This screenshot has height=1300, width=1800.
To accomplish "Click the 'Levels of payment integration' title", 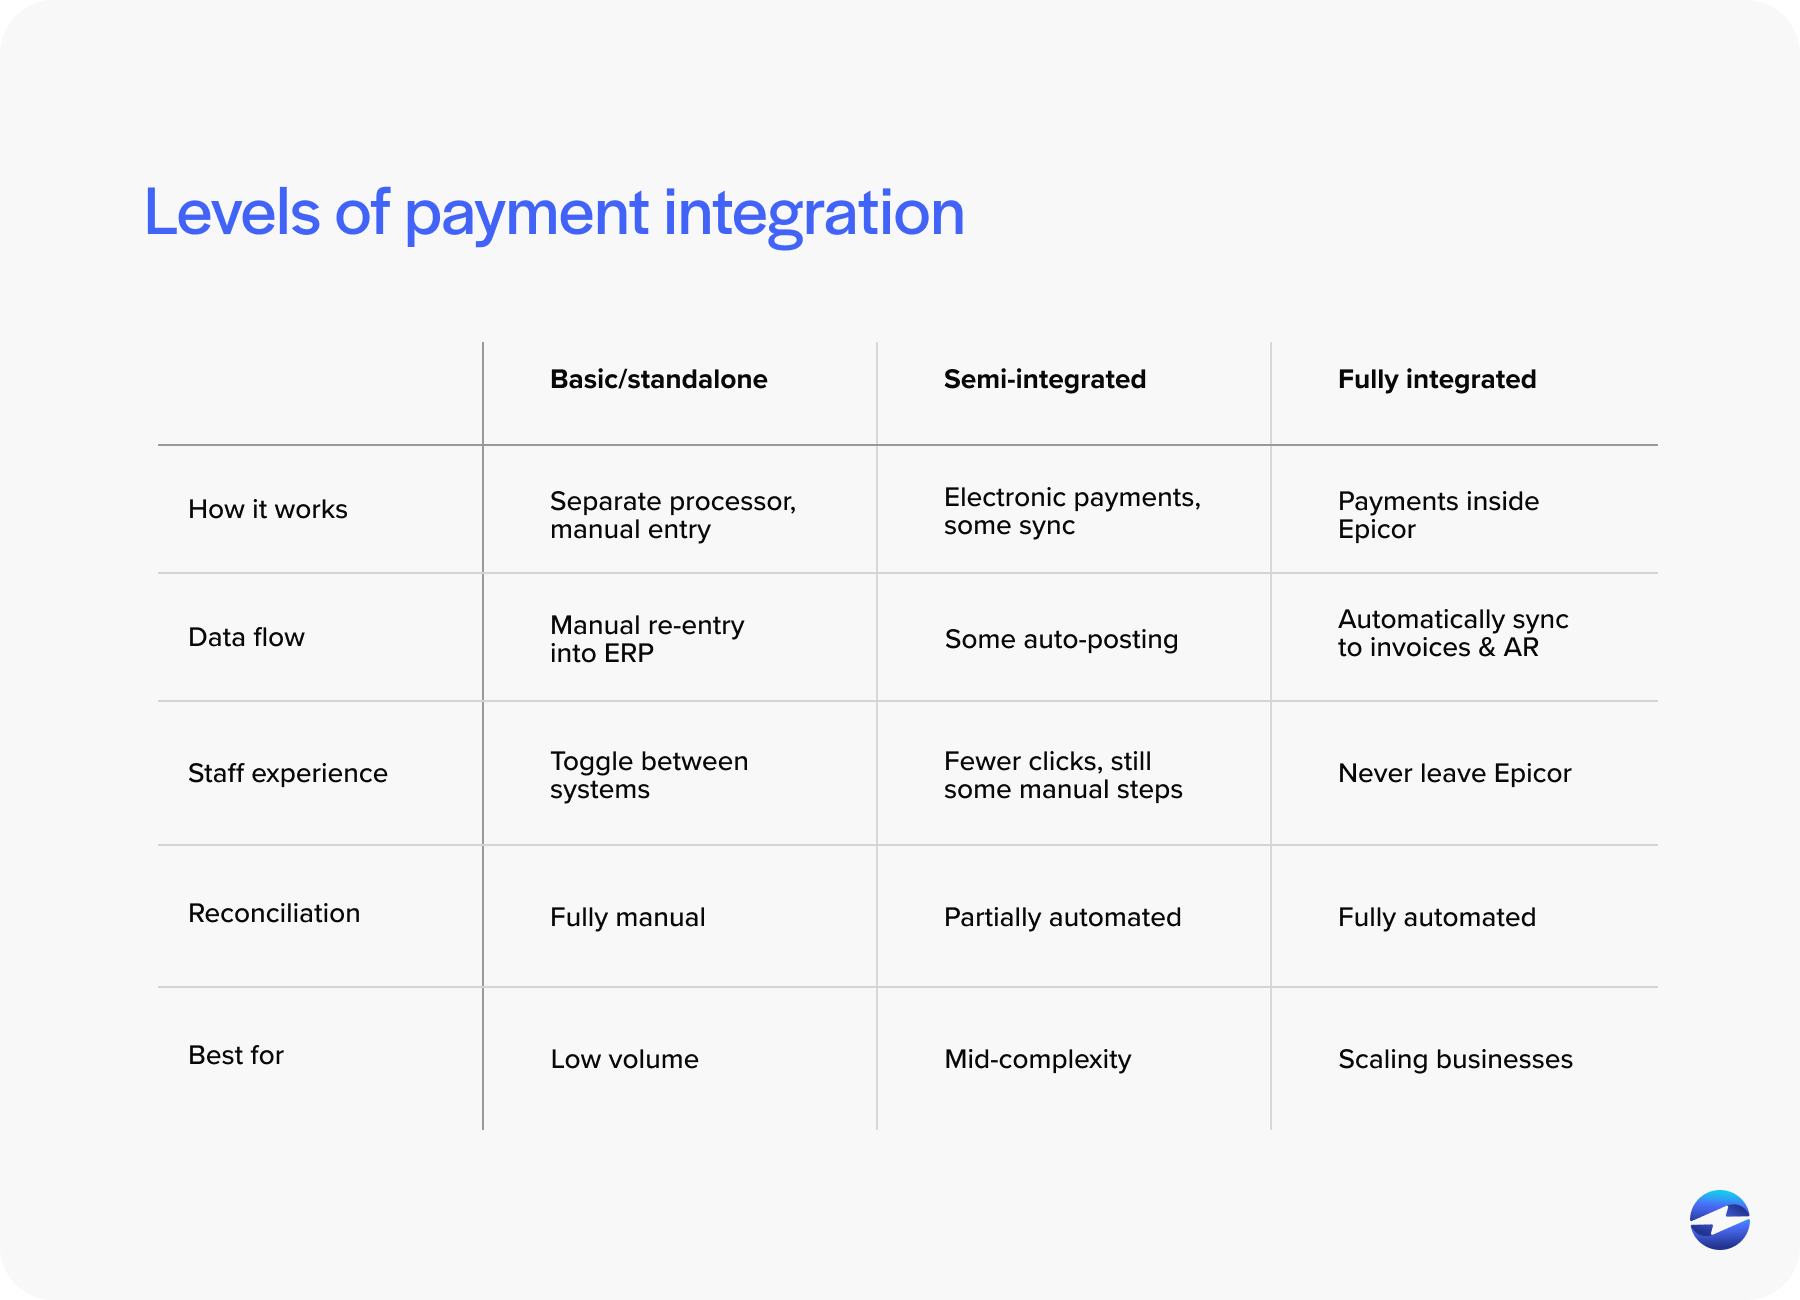I will (x=553, y=213).
